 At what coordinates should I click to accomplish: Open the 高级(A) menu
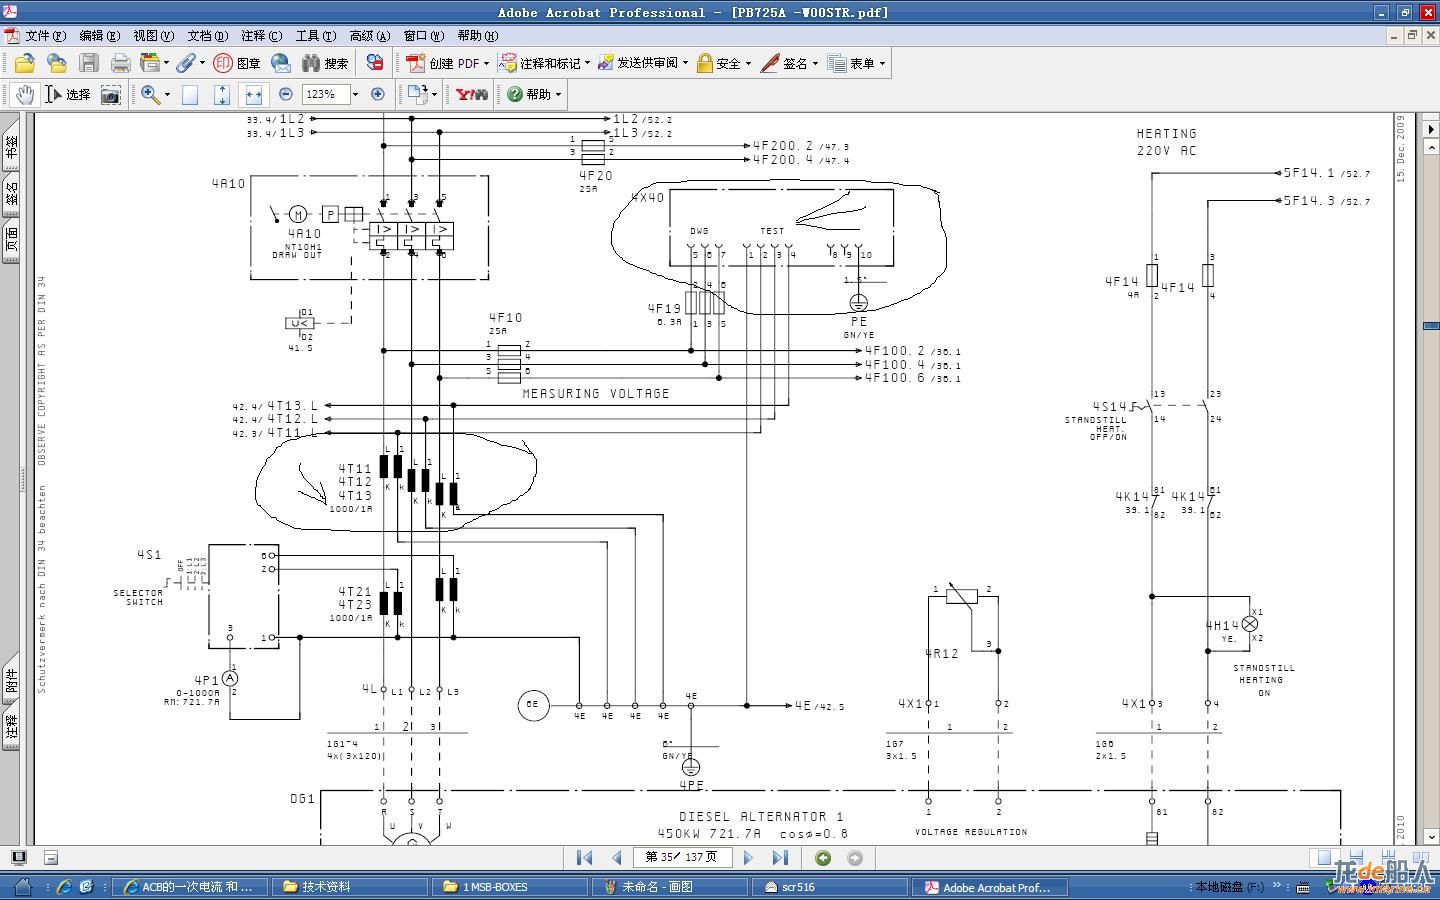(x=369, y=35)
